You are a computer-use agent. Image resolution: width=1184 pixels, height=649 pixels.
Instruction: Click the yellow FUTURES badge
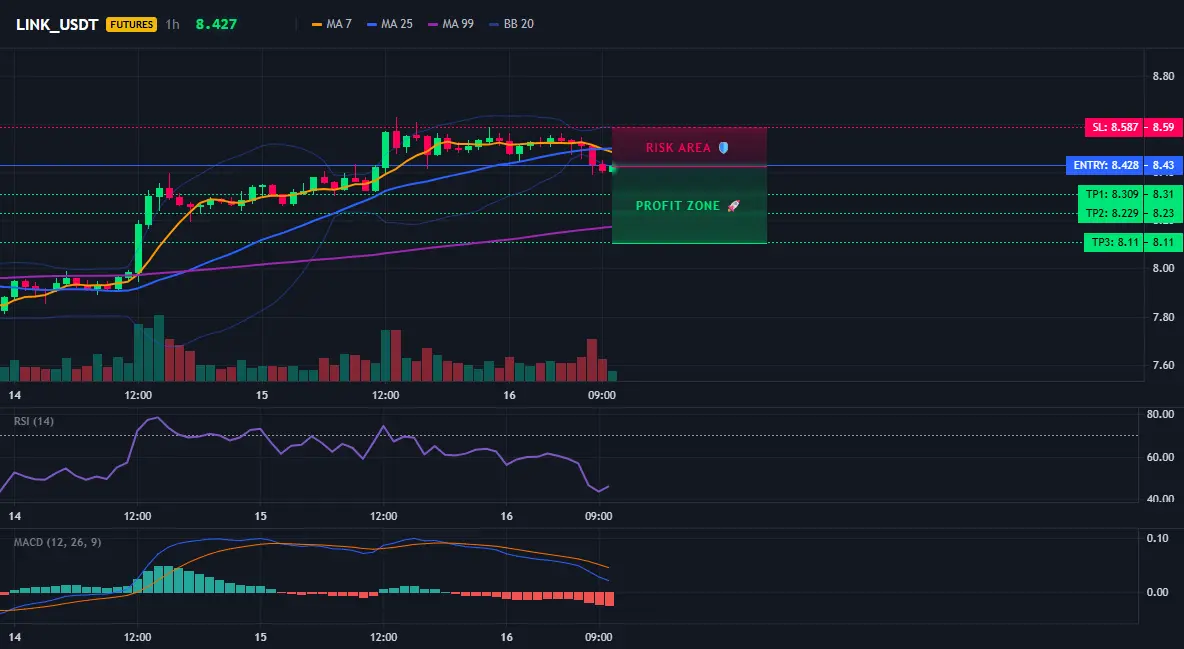point(131,24)
